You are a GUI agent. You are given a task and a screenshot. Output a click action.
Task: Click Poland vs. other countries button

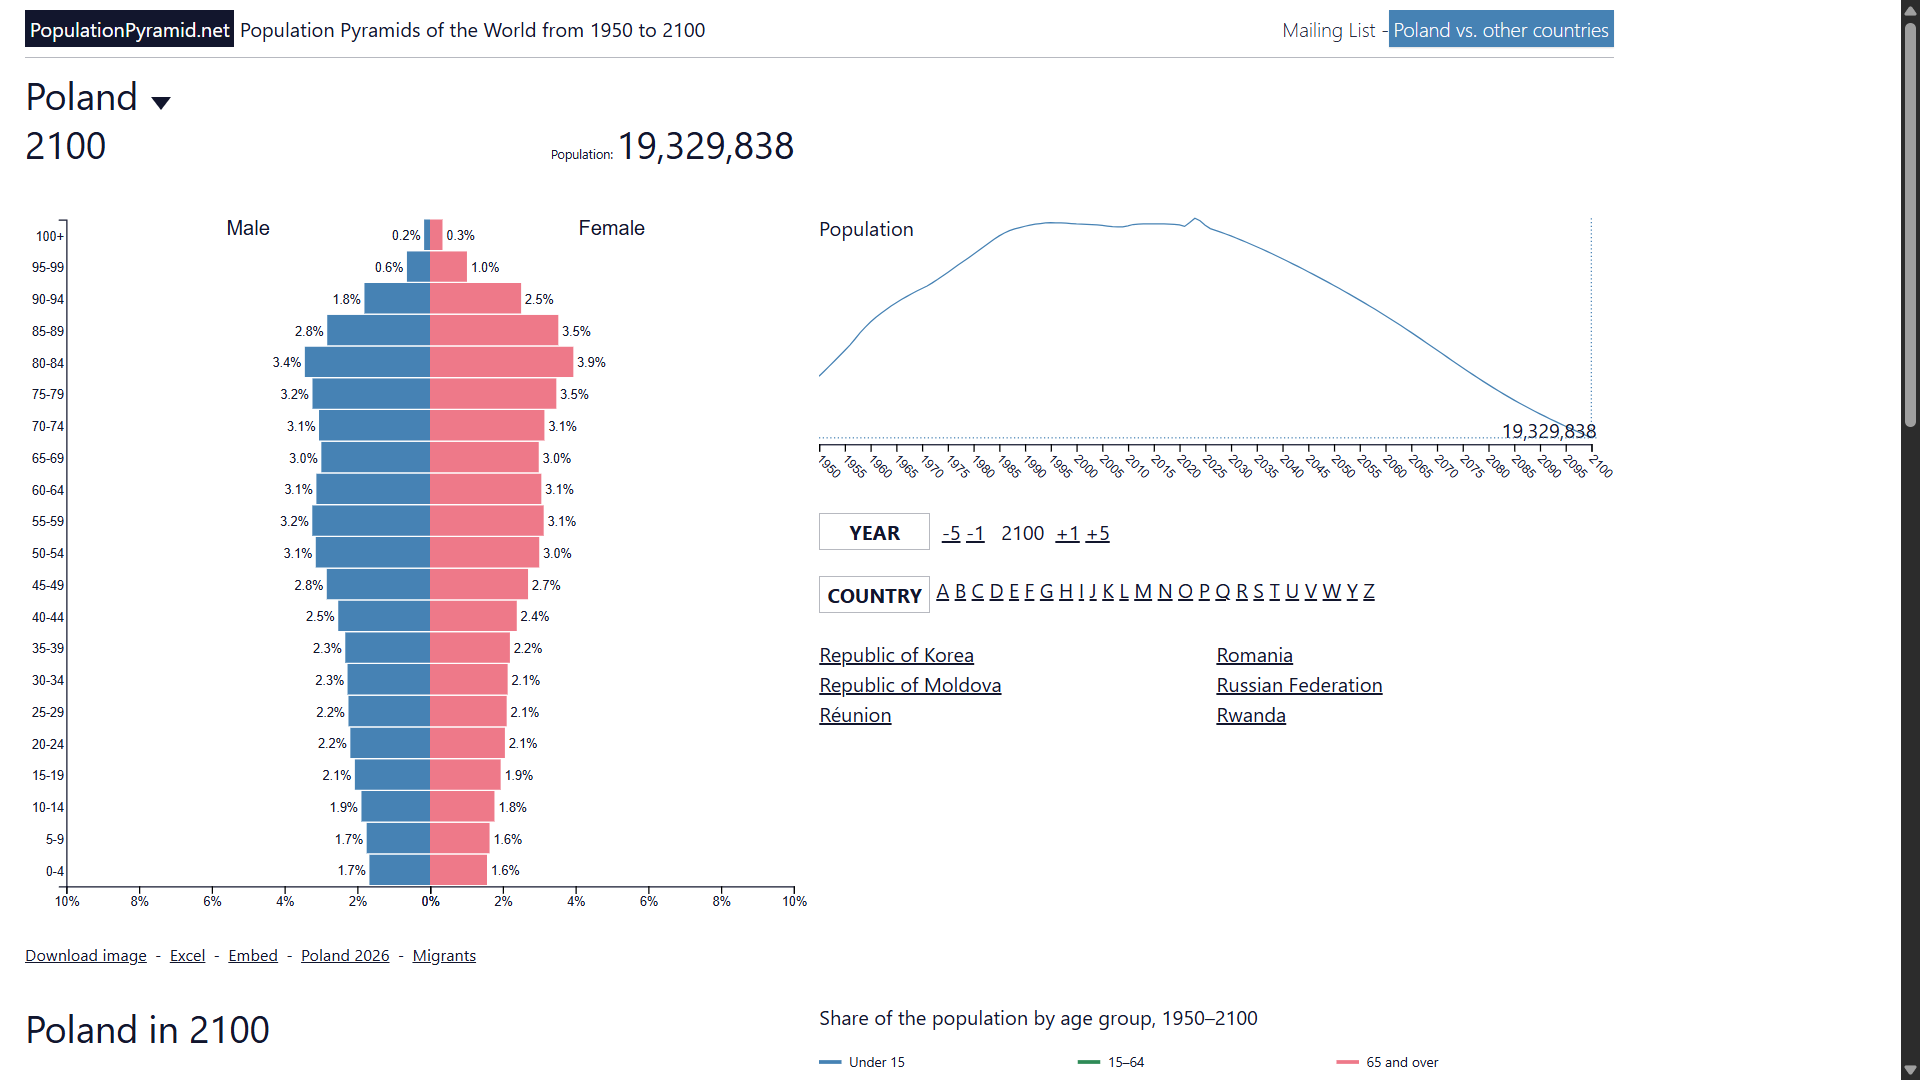1501,30
